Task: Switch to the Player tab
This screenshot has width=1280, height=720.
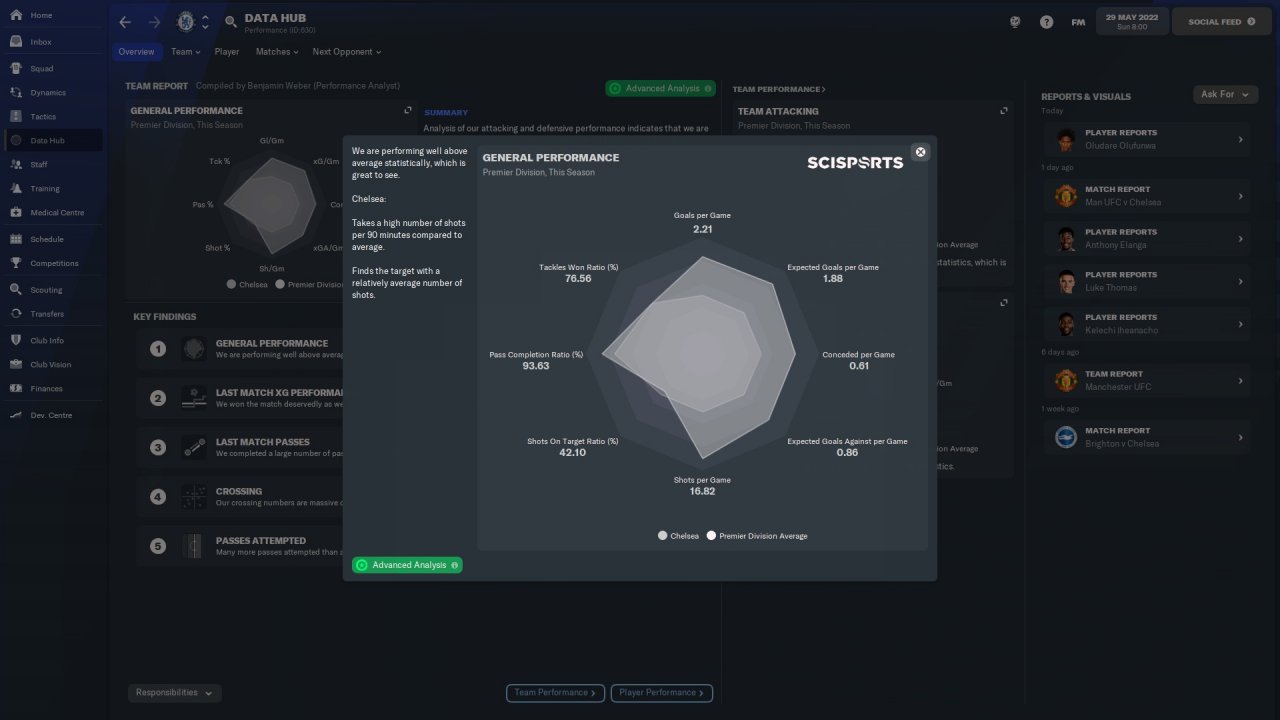Action: pos(227,52)
